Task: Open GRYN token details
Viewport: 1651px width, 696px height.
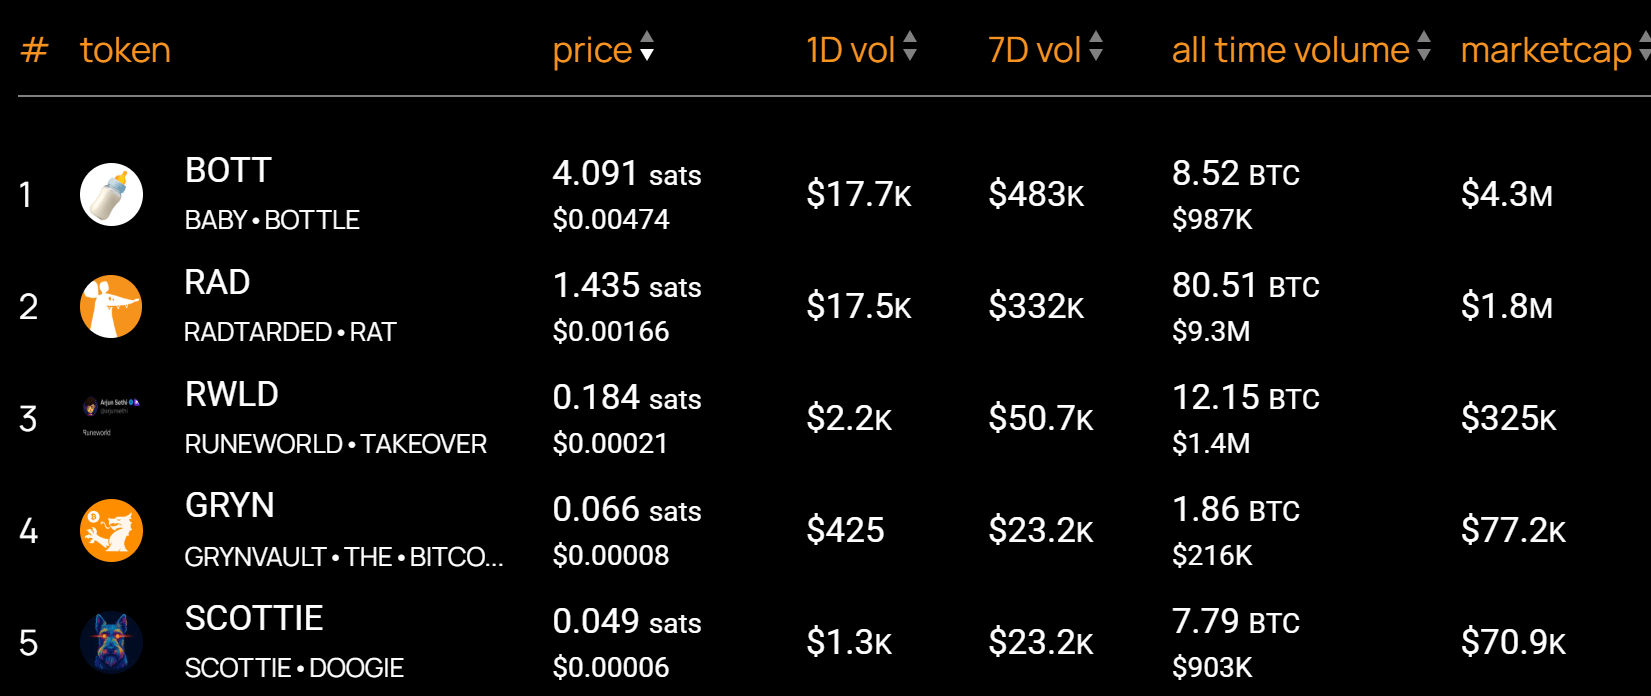Action: (x=229, y=506)
